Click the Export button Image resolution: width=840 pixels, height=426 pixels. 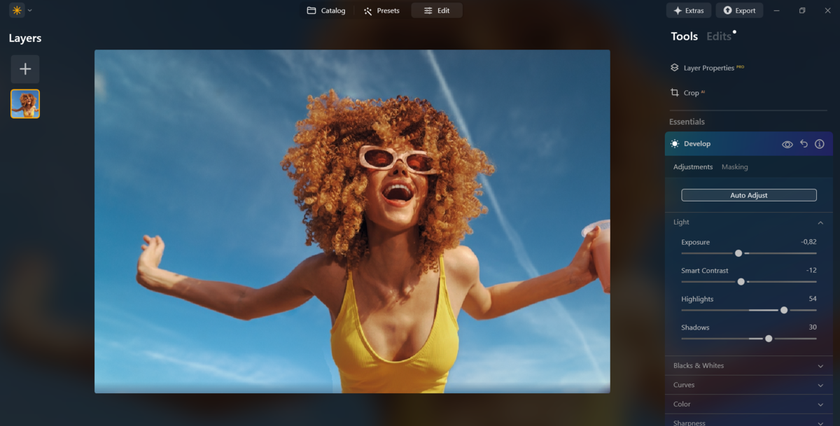[x=739, y=10]
